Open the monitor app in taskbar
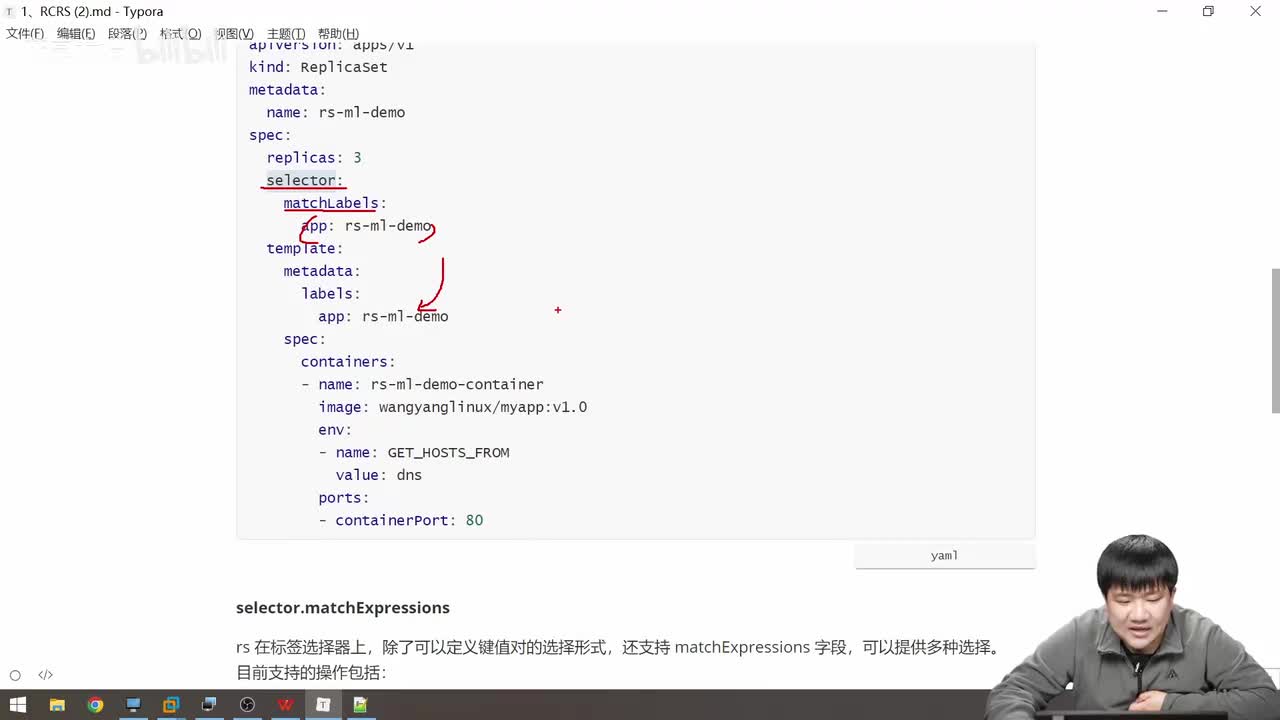Screen dimensions: 1280x720 [133, 705]
